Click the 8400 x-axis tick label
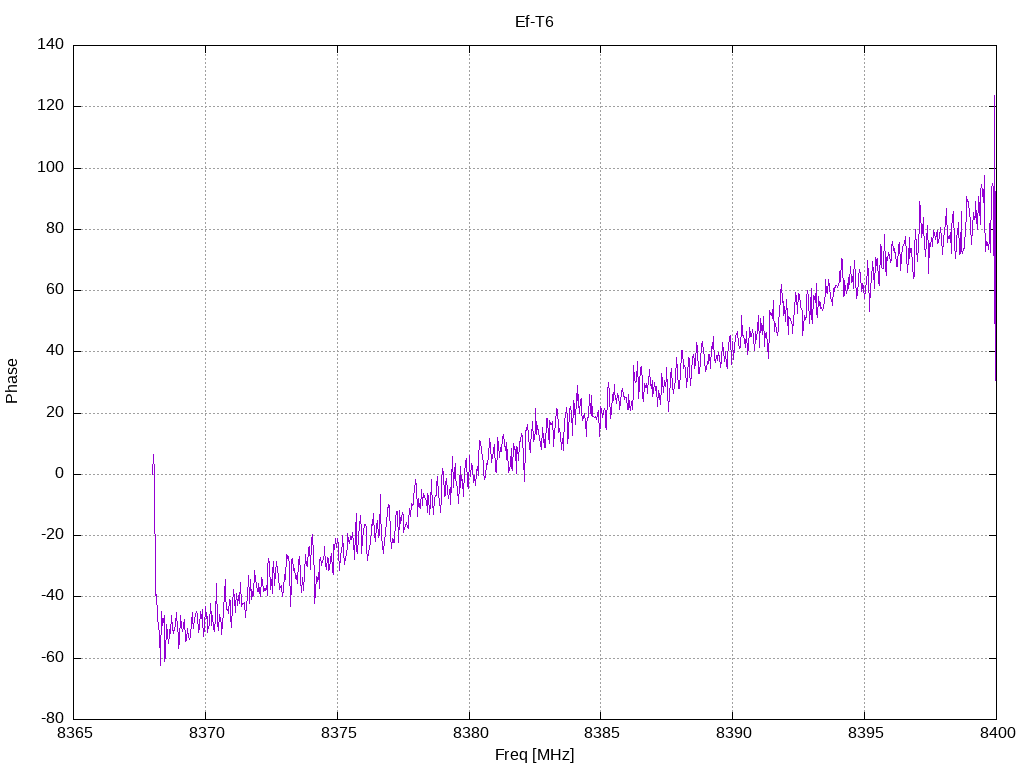This screenshot has width=1024, height=768. point(995,733)
